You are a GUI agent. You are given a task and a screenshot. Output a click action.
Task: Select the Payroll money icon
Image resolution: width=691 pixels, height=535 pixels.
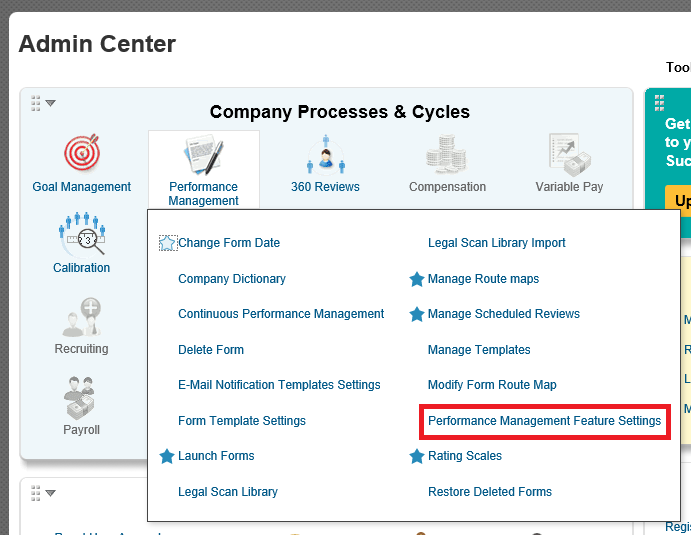81,398
